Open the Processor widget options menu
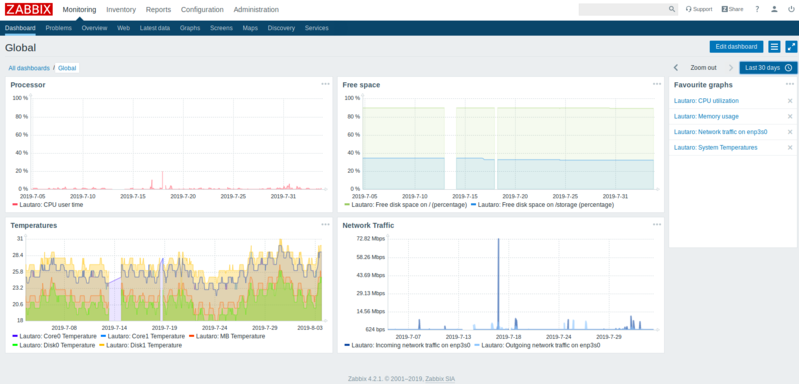This screenshot has height=384, width=799. point(325,84)
